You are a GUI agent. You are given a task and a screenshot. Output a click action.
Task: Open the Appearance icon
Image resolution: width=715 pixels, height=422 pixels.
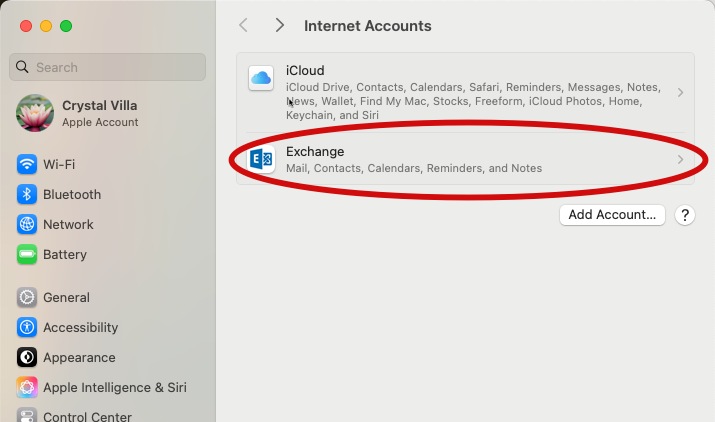pos(27,358)
